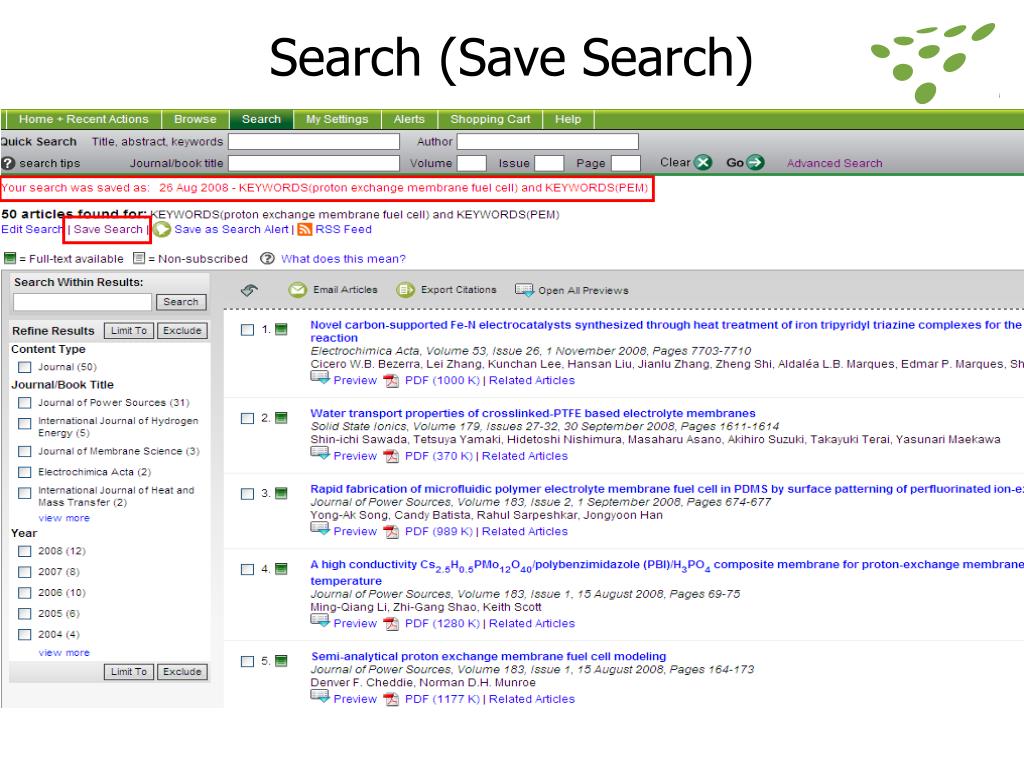Click the Preview icon for article 2
1024x768 pixels.
click(320, 453)
